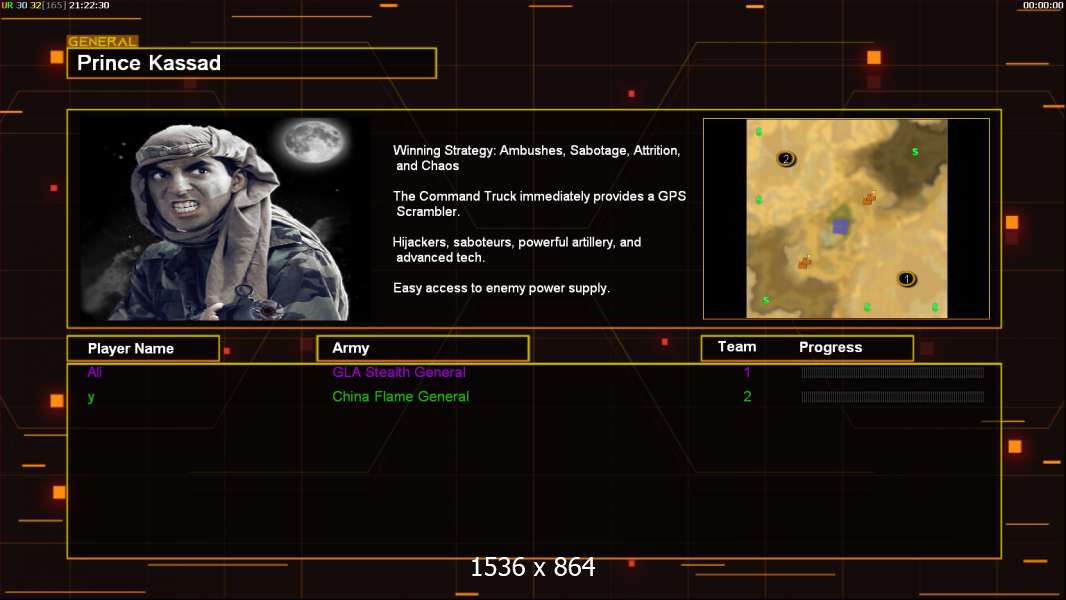Screen dimensions: 1066x600
Task: Click 'China Flame General' army entry
Action: click(x=400, y=397)
